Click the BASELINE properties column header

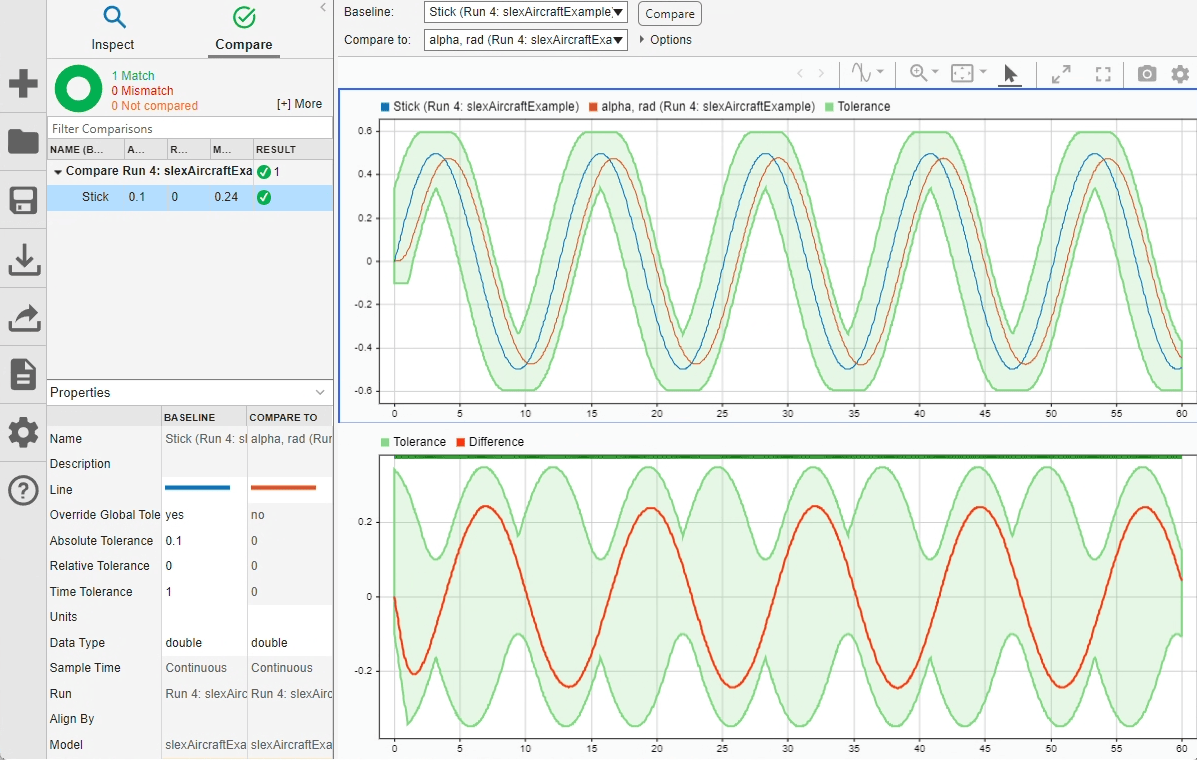(204, 417)
